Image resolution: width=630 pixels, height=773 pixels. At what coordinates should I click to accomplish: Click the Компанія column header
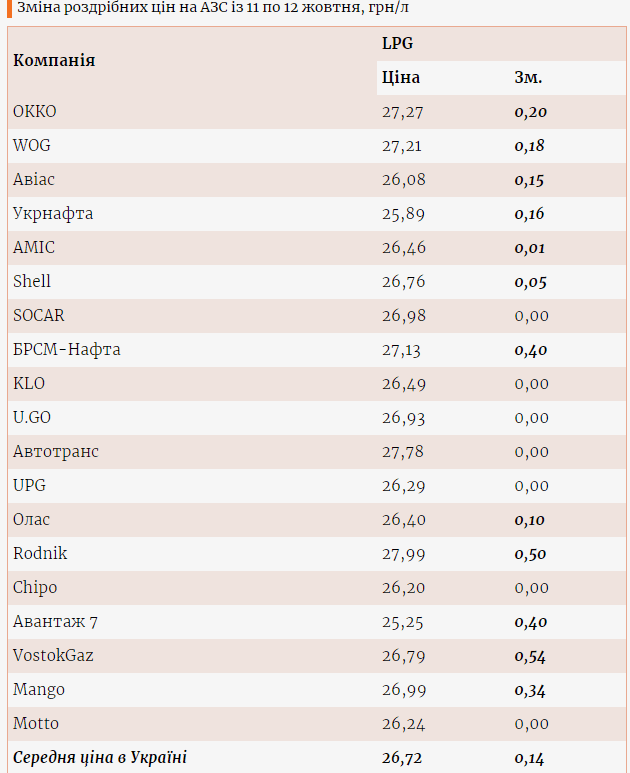[x=54, y=60]
